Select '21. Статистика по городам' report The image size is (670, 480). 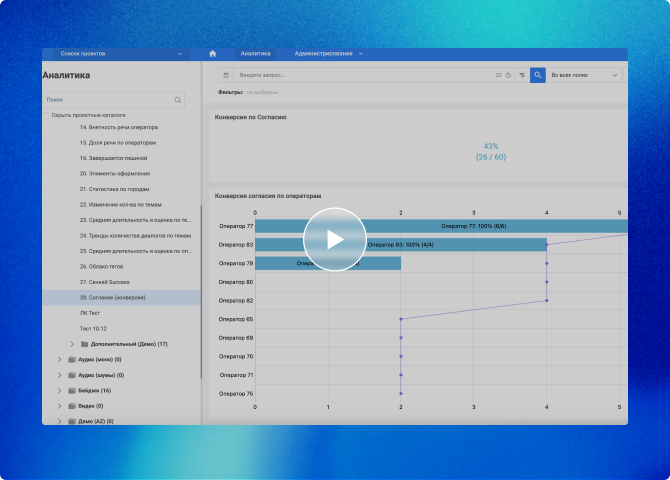click(x=115, y=189)
